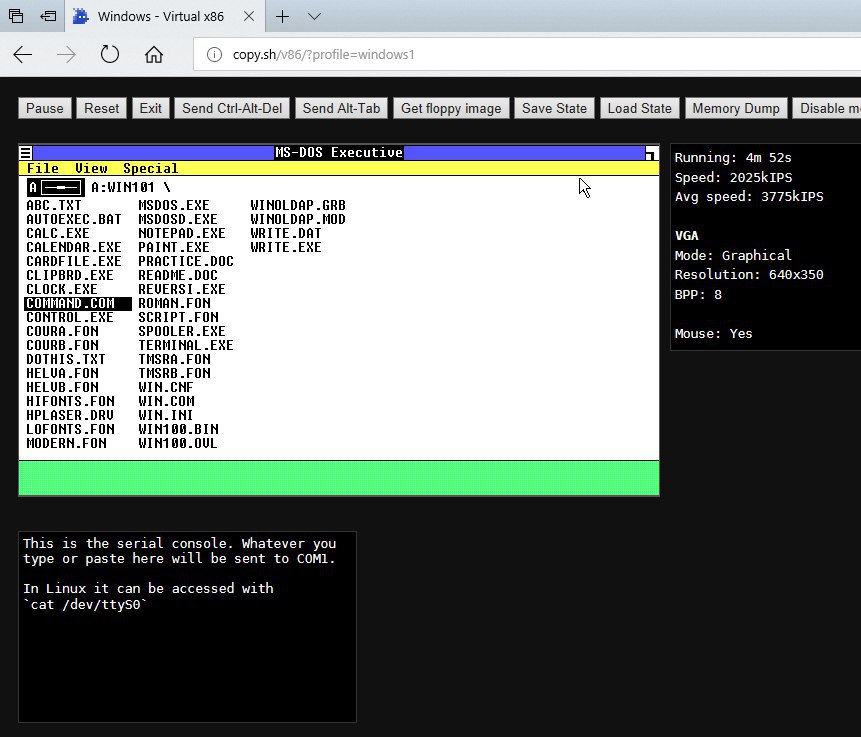Image resolution: width=861 pixels, height=737 pixels.
Task: Select WIN100.OVL file
Action: [178, 443]
